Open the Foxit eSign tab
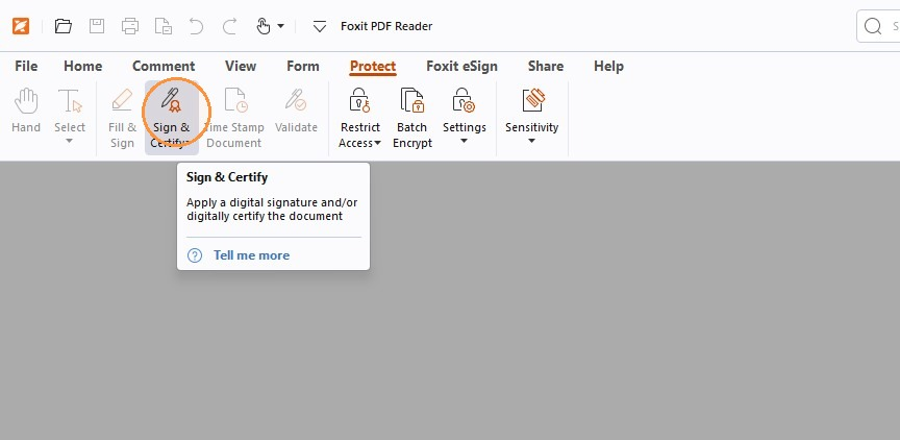 tap(462, 66)
